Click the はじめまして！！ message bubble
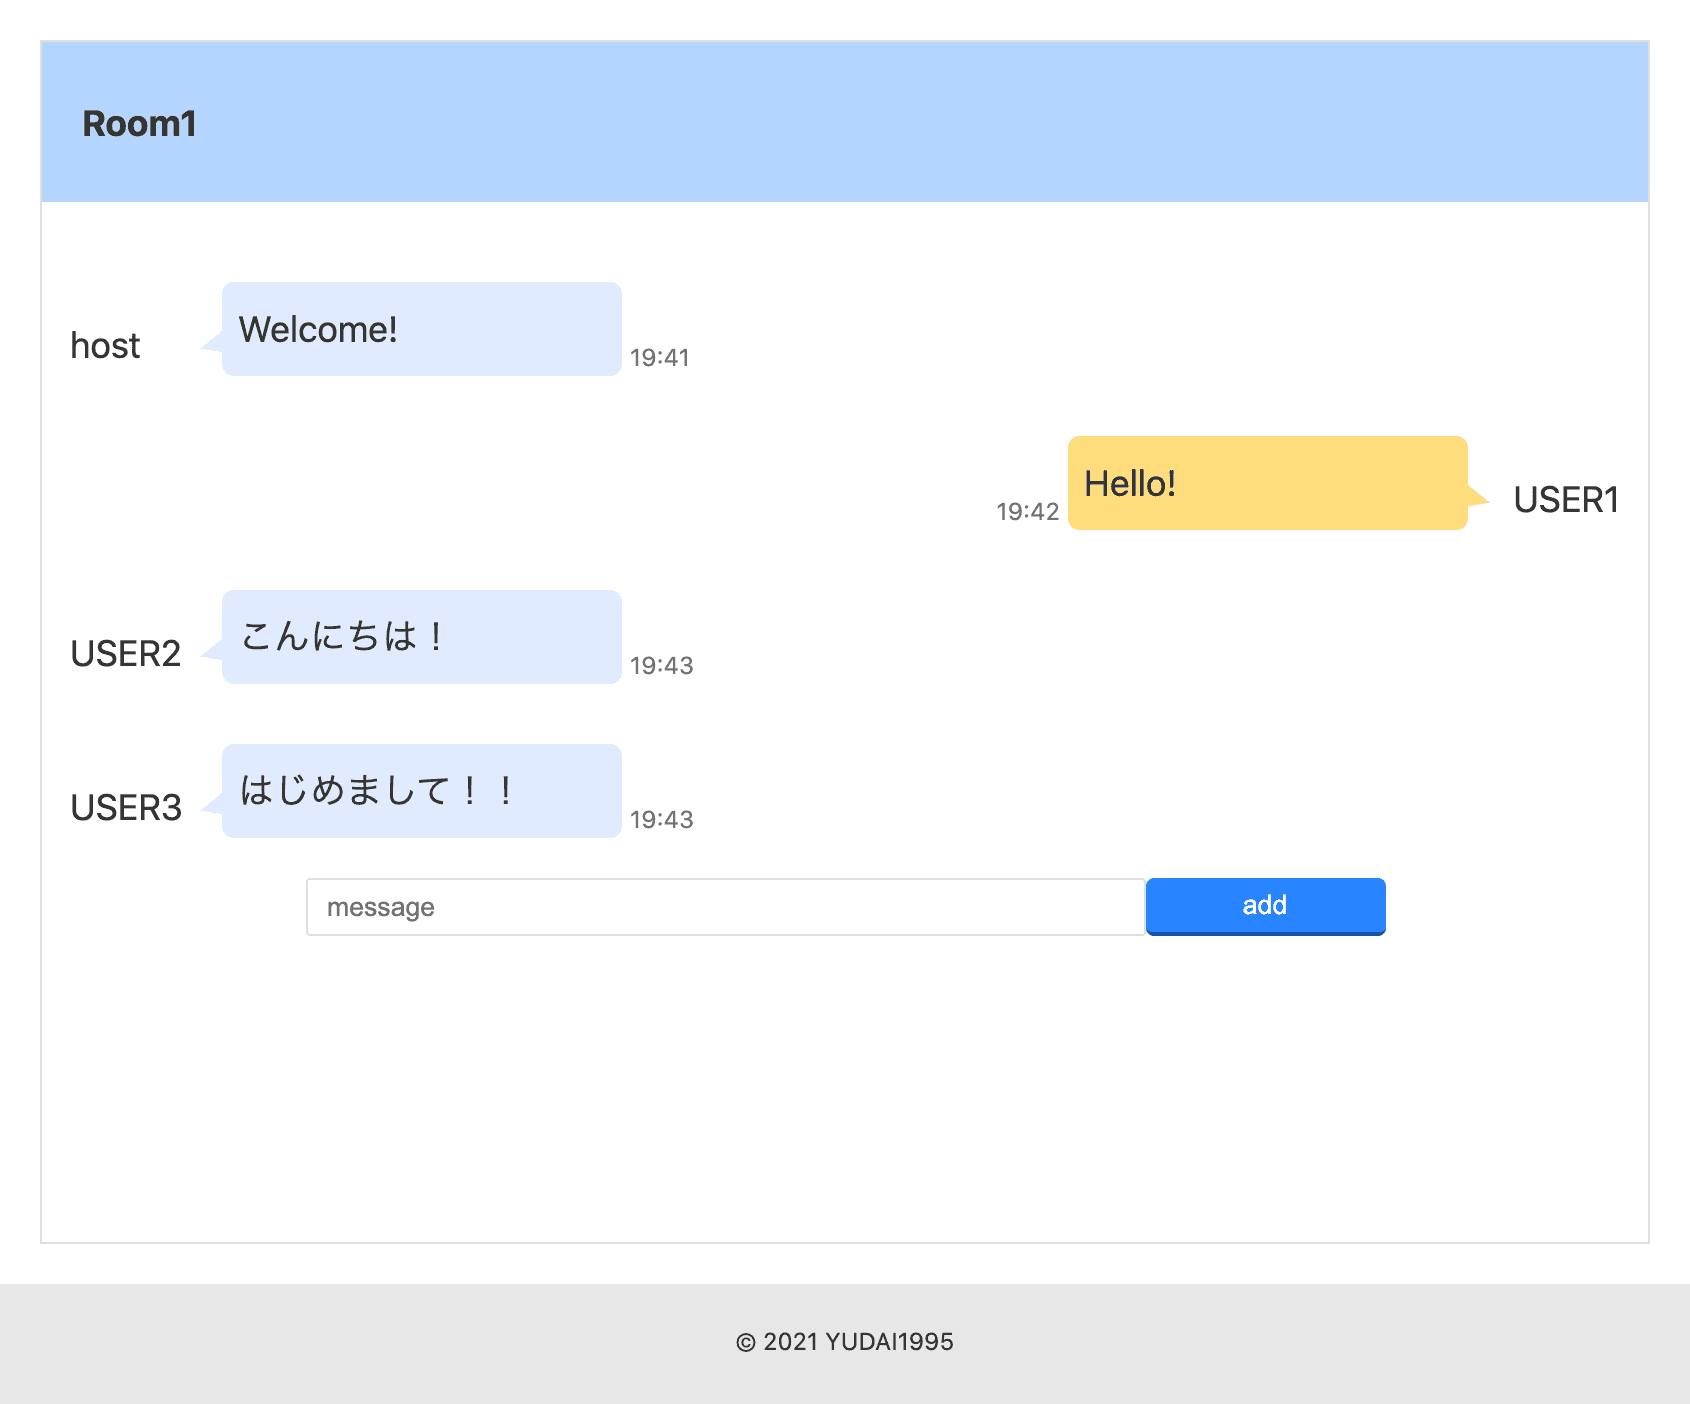The image size is (1690, 1404). click(421, 791)
